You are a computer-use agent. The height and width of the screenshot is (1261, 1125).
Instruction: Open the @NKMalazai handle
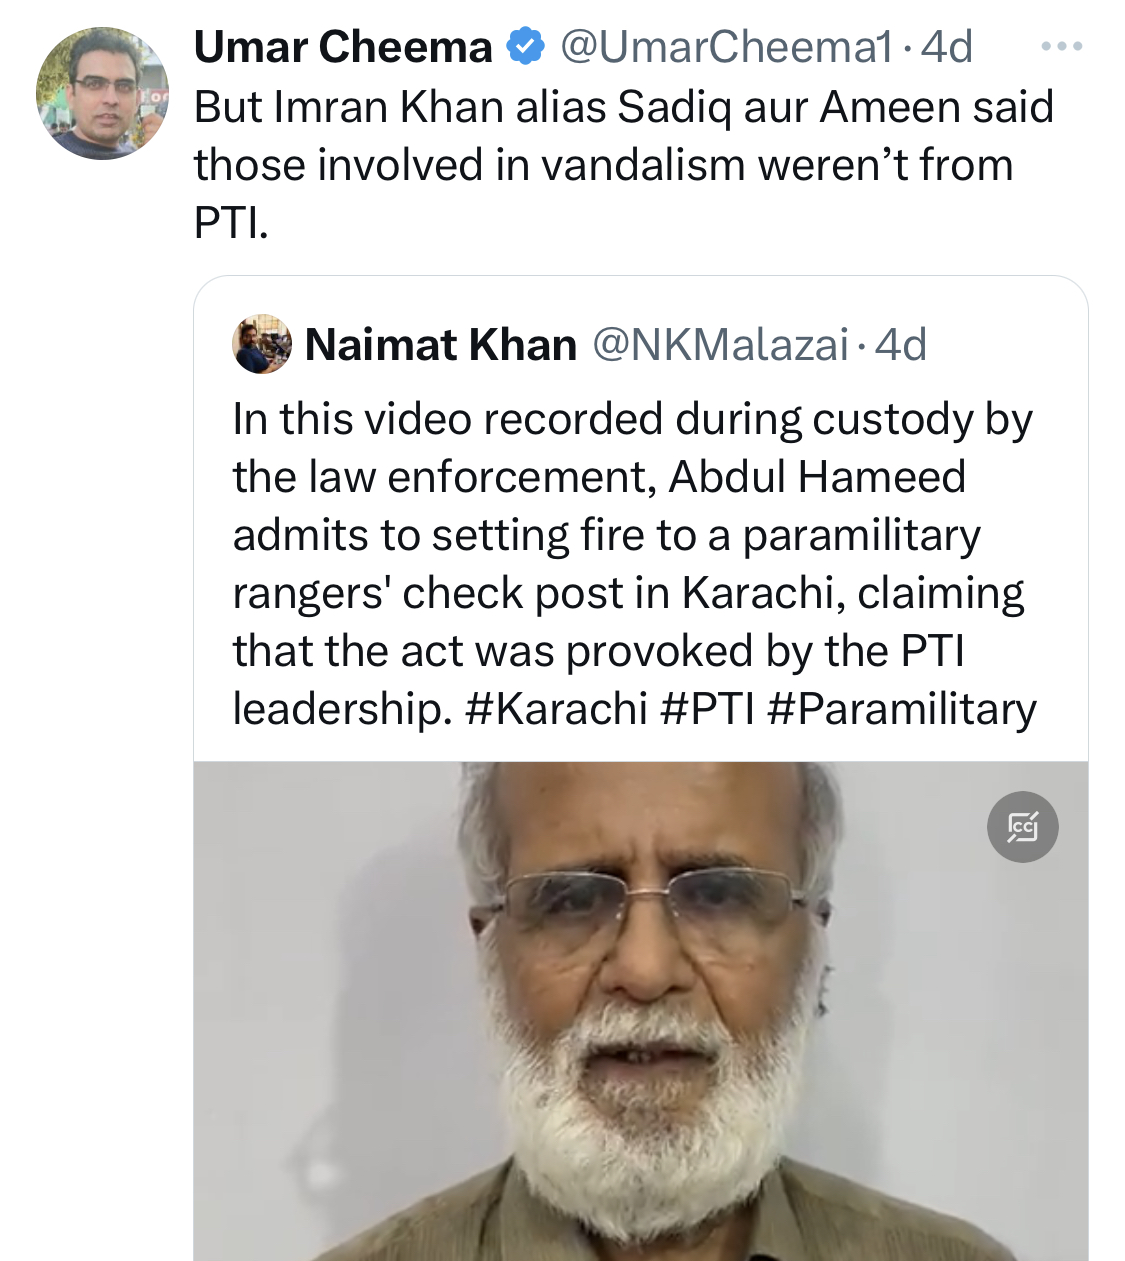tap(721, 345)
